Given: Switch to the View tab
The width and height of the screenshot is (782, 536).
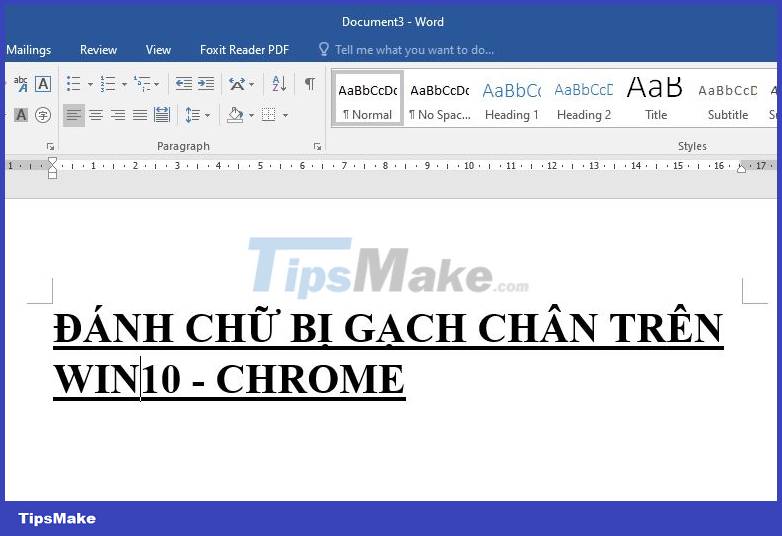Looking at the screenshot, I should click(x=158, y=50).
